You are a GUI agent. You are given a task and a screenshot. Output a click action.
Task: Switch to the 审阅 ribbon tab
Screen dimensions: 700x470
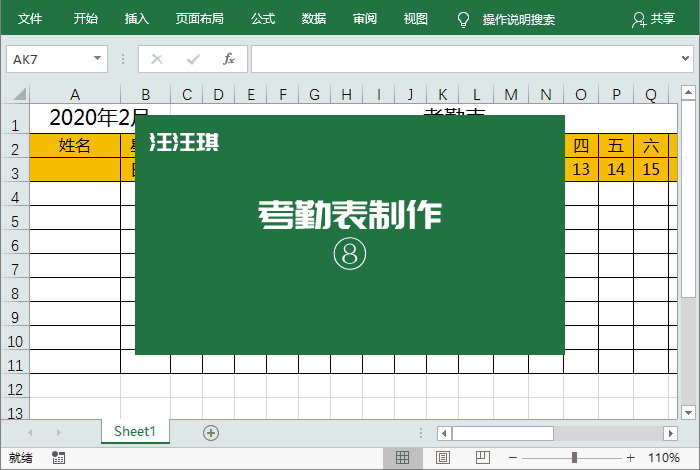coord(365,19)
